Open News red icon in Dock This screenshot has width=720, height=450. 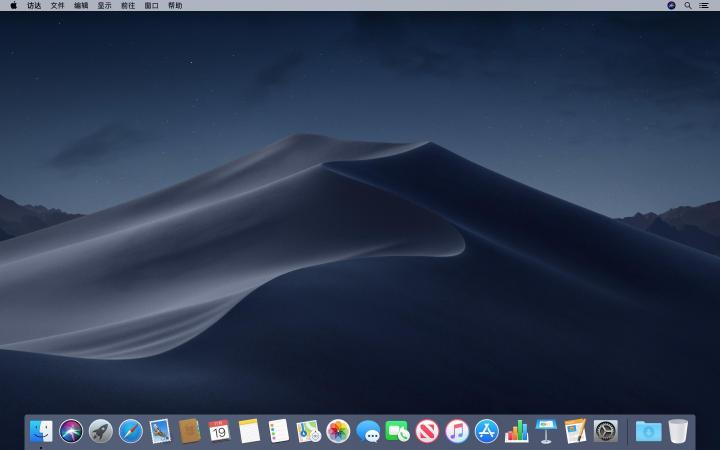coord(427,432)
